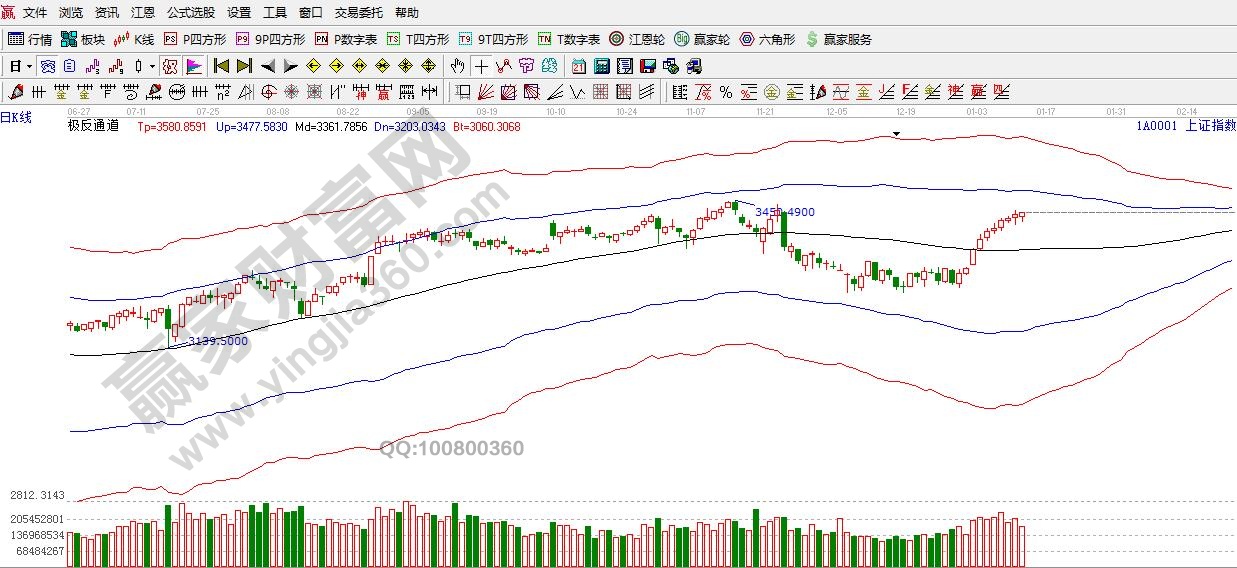Viewport: 1237px width, 568px height.
Task: Click the 极反通道 indicator label
Action: pos(93,126)
